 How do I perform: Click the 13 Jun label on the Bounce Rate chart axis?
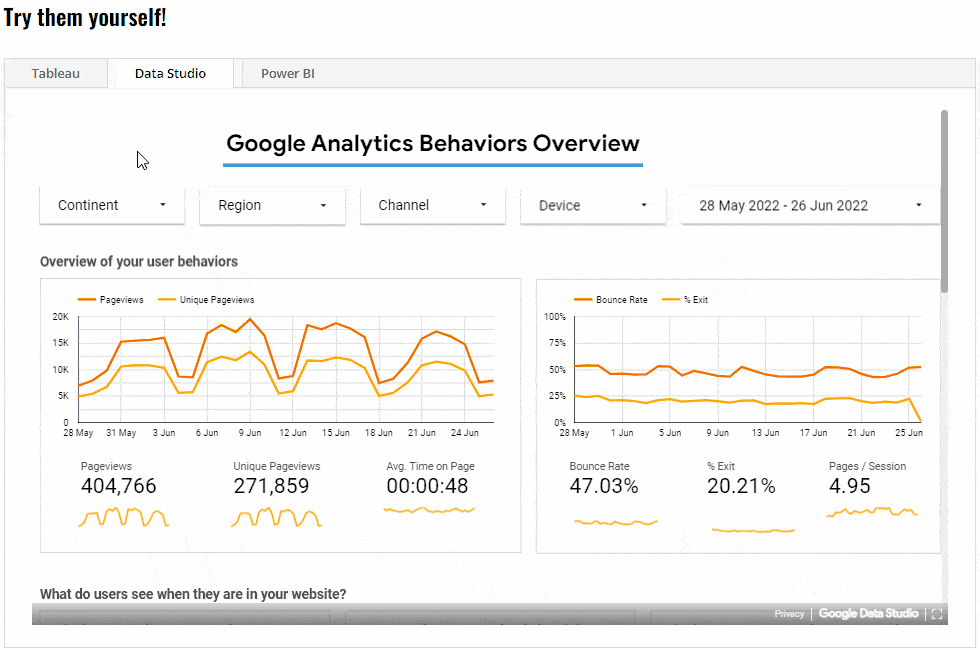765,432
